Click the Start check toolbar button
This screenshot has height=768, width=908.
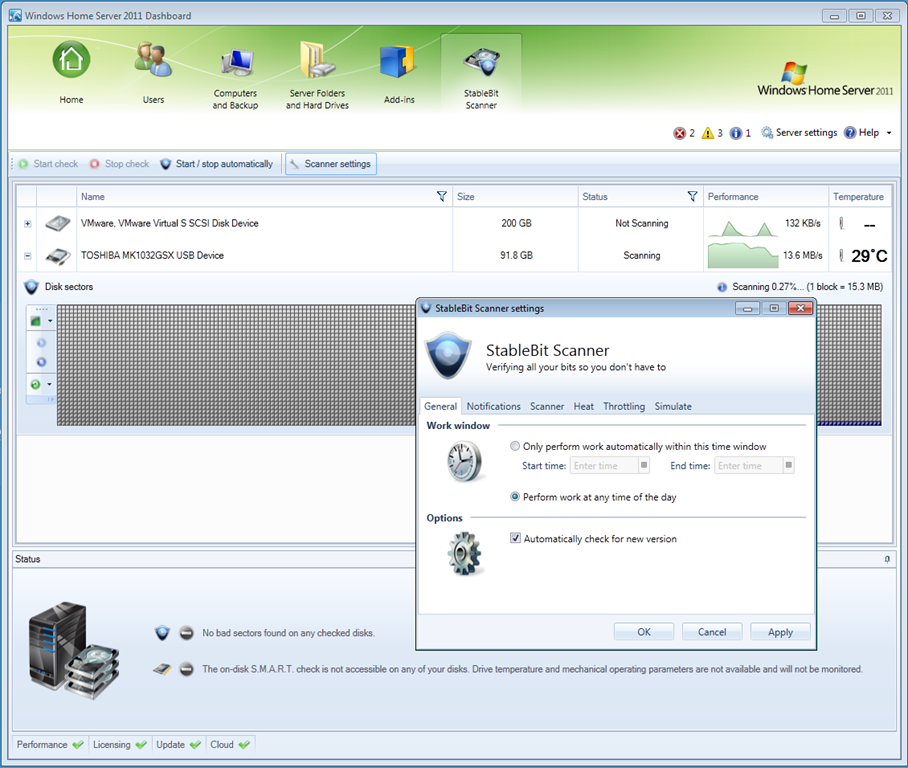(x=48, y=164)
